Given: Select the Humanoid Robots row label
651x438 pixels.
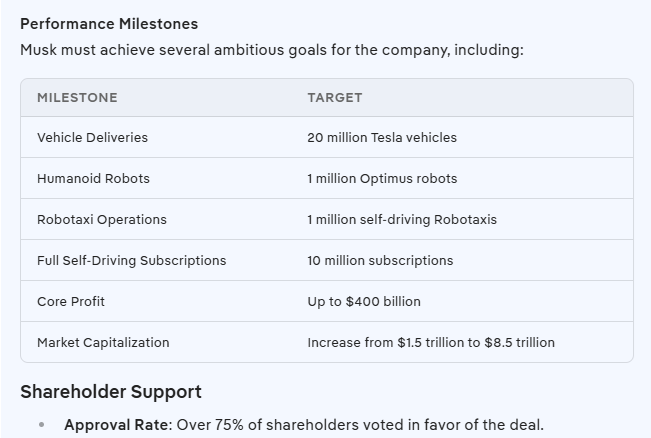Looking at the screenshot, I should (x=93, y=178).
